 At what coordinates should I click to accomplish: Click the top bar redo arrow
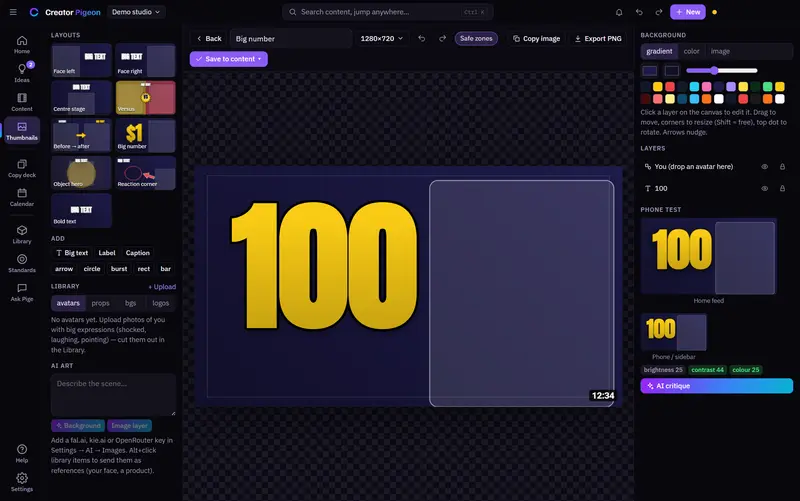pyautogui.click(x=659, y=12)
